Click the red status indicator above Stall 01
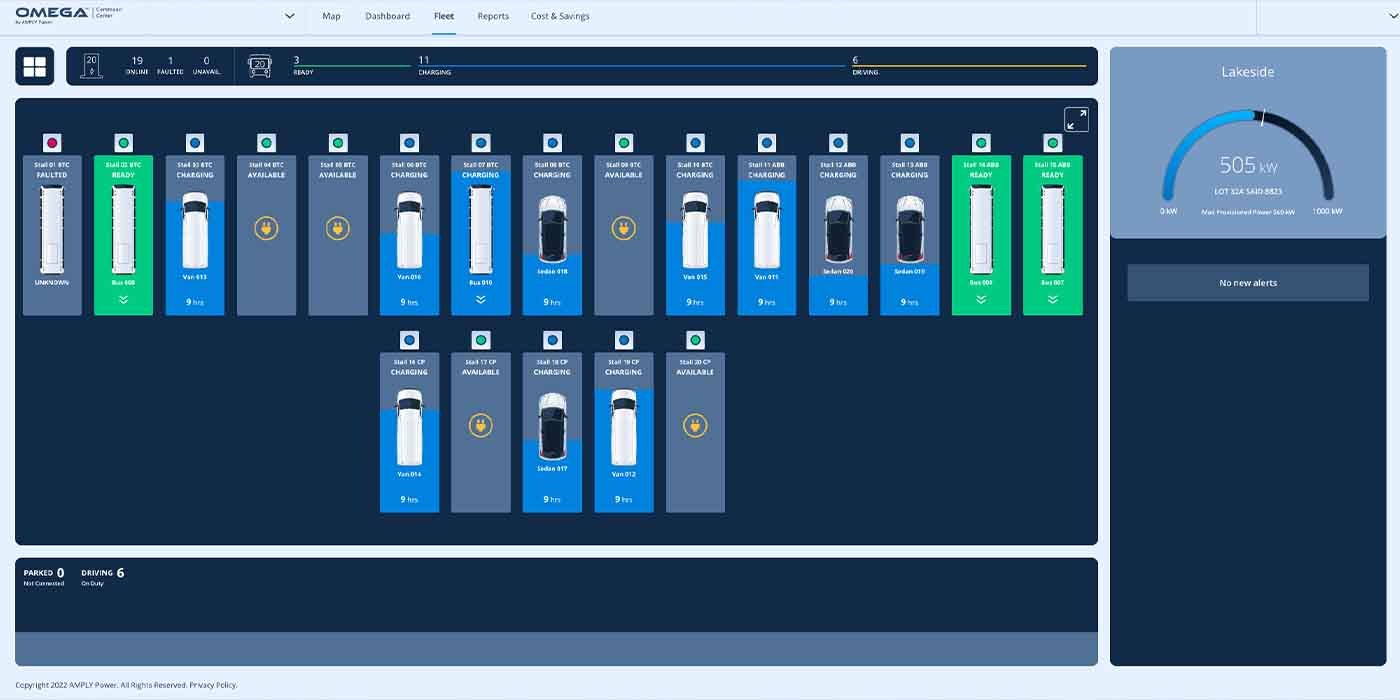Viewport: 1400px width, 700px height. pyautogui.click(x=52, y=143)
